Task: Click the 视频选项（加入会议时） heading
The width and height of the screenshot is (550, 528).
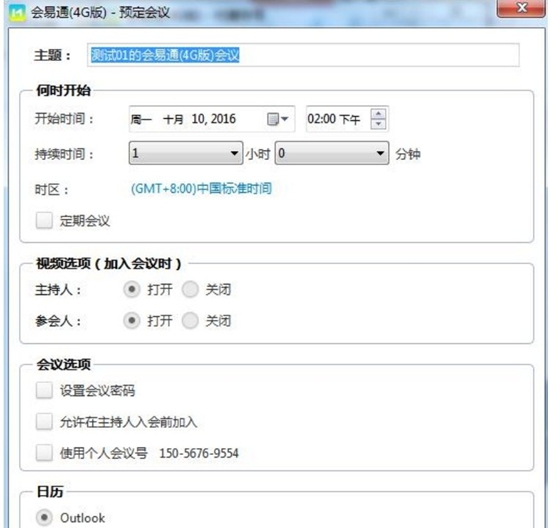Action: 109,263
